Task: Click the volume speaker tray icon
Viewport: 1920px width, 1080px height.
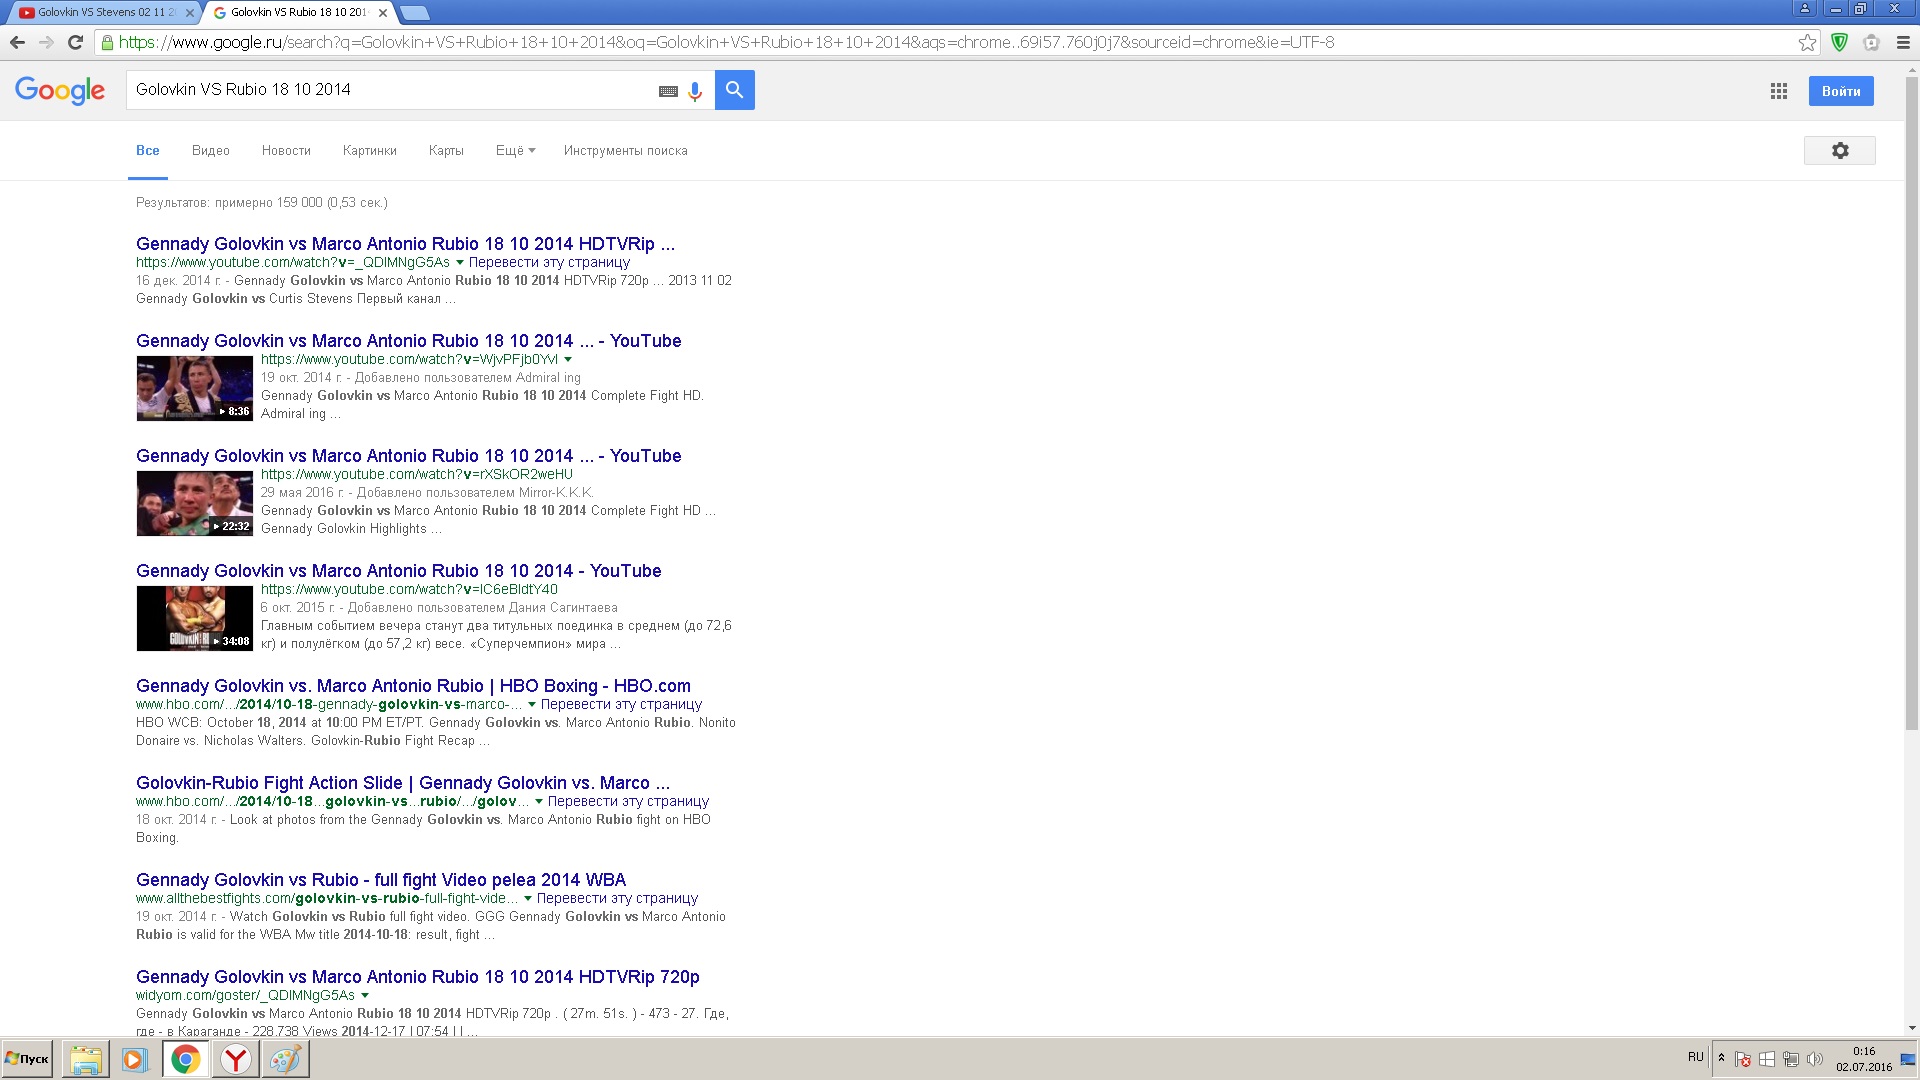Action: [1814, 1059]
